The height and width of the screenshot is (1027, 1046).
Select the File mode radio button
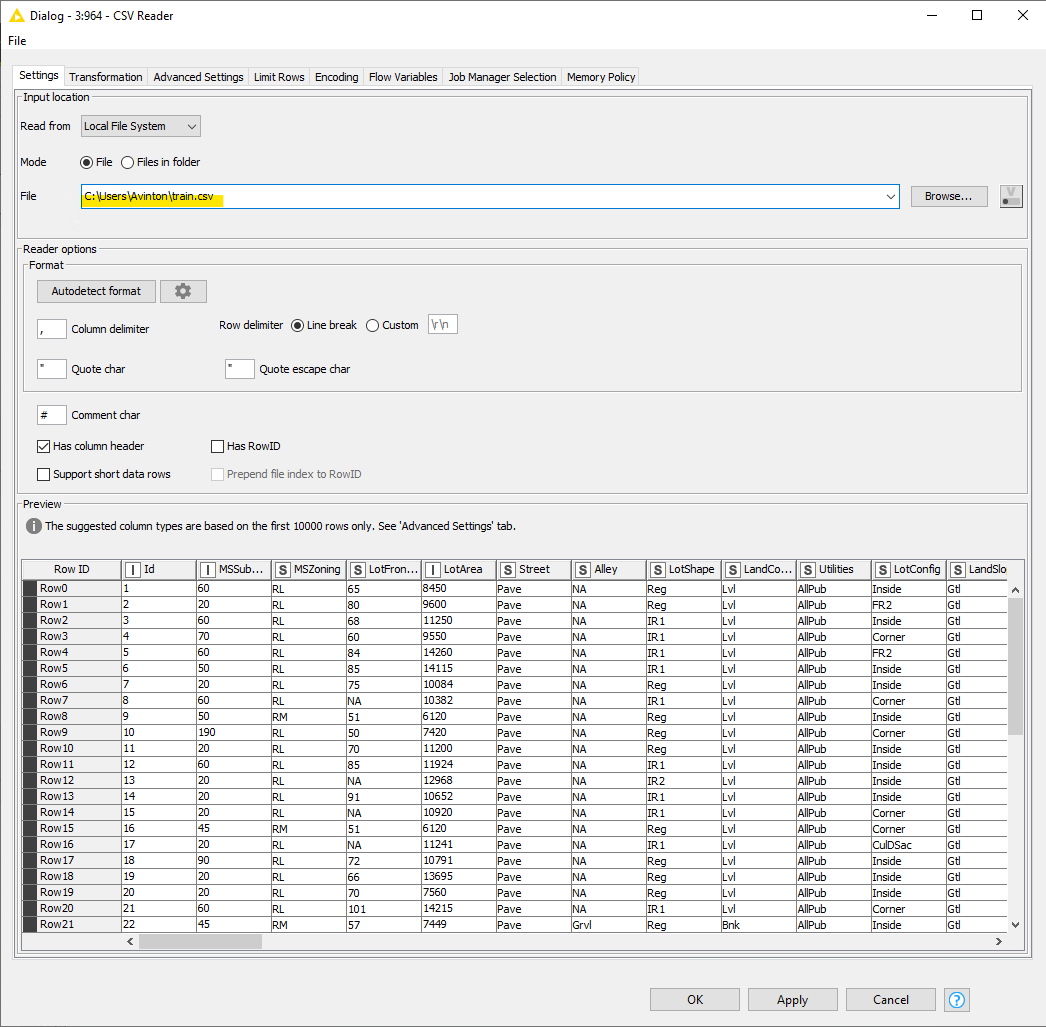[86, 162]
